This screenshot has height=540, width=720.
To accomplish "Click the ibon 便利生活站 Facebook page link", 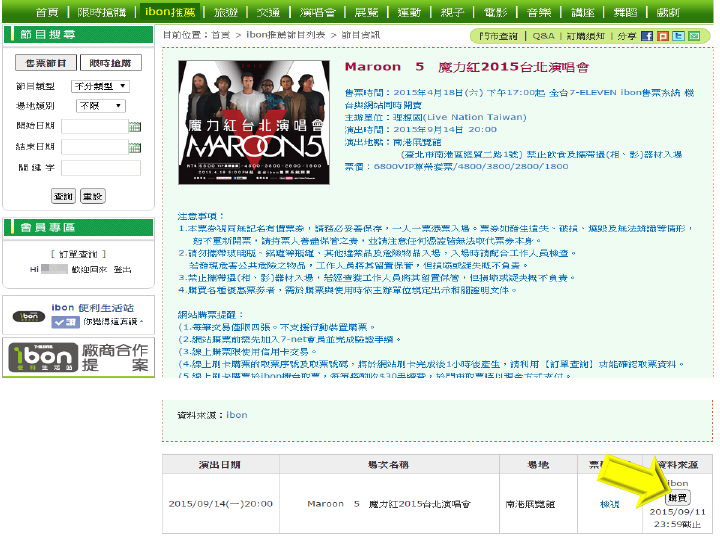I will click(92, 308).
